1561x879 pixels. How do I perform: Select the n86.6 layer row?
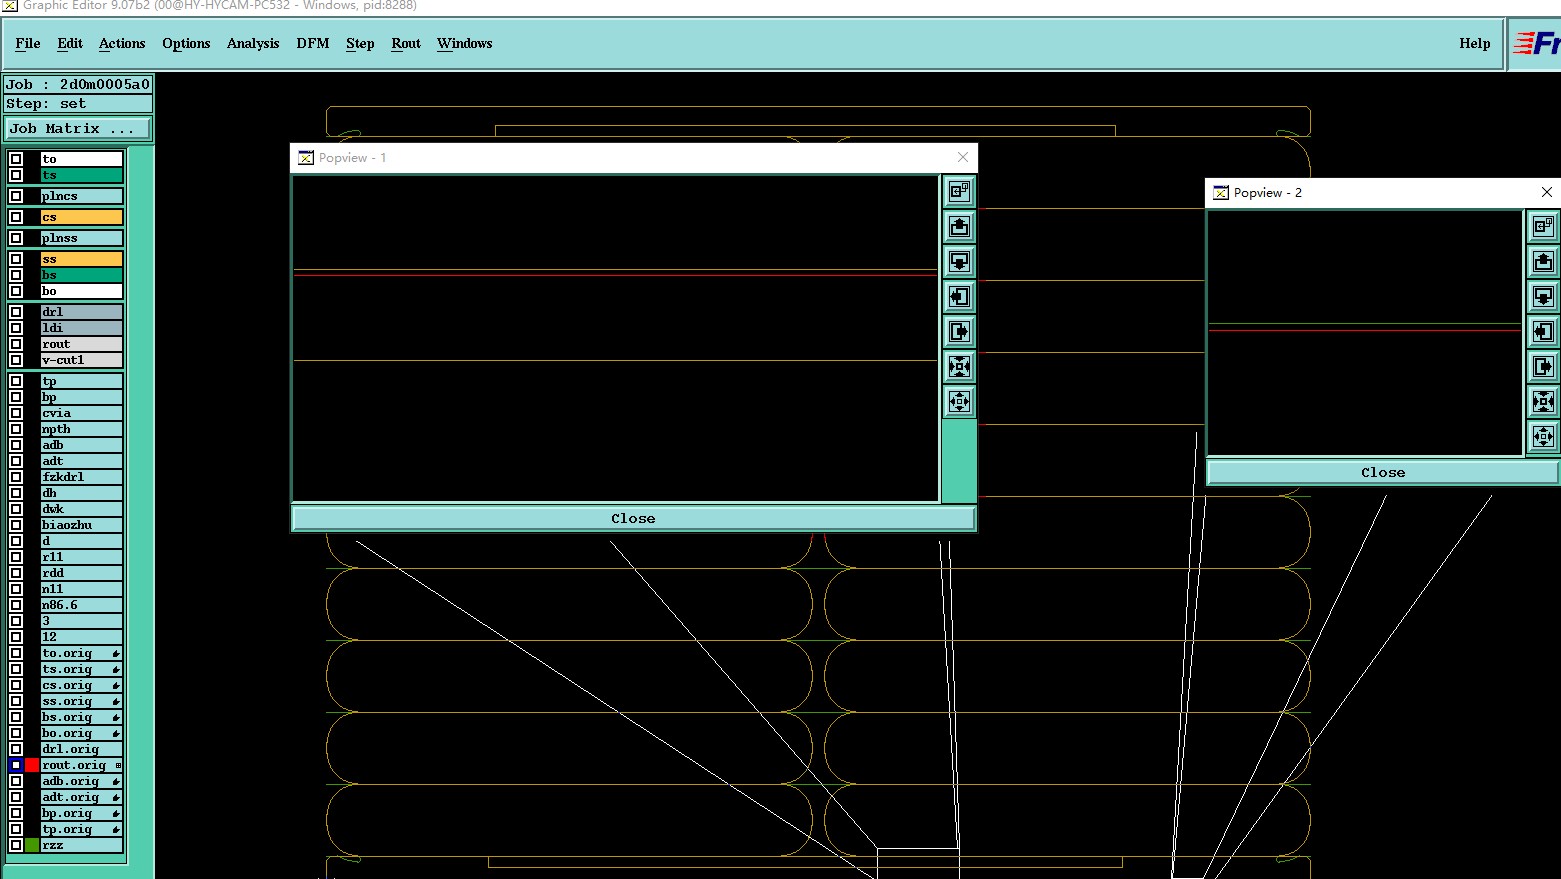point(82,605)
